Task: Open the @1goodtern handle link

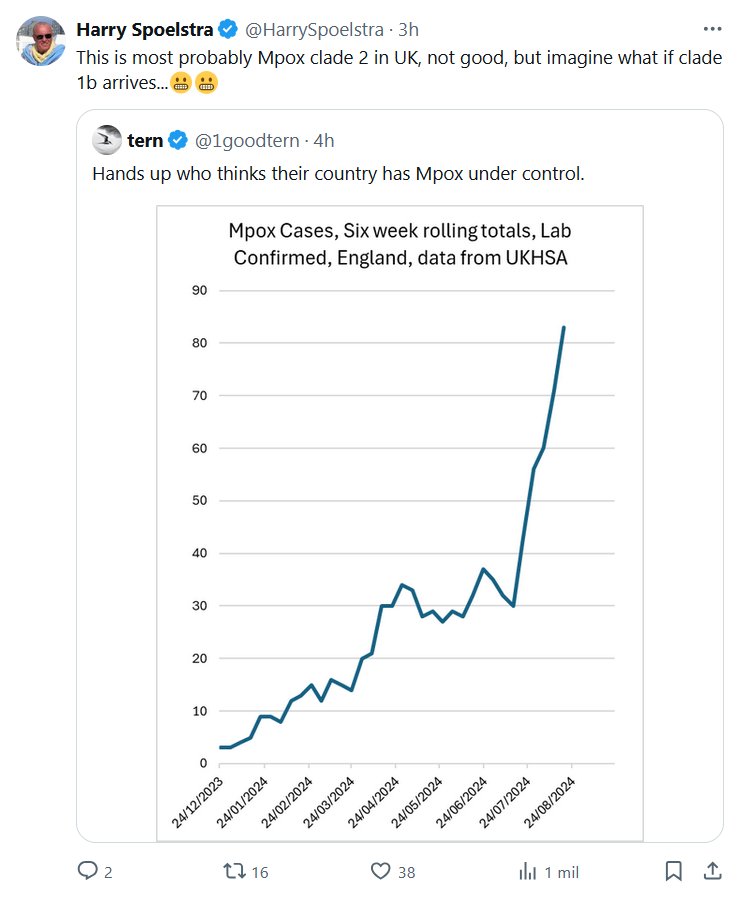Action: pos(246,140)
